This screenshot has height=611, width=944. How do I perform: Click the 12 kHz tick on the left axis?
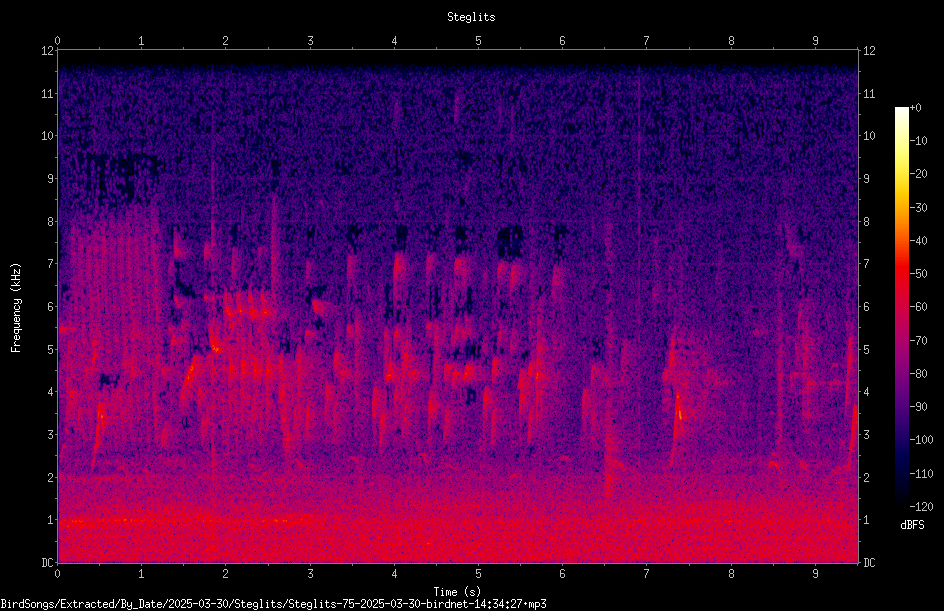pyautogui.click(x=48, y=51)
